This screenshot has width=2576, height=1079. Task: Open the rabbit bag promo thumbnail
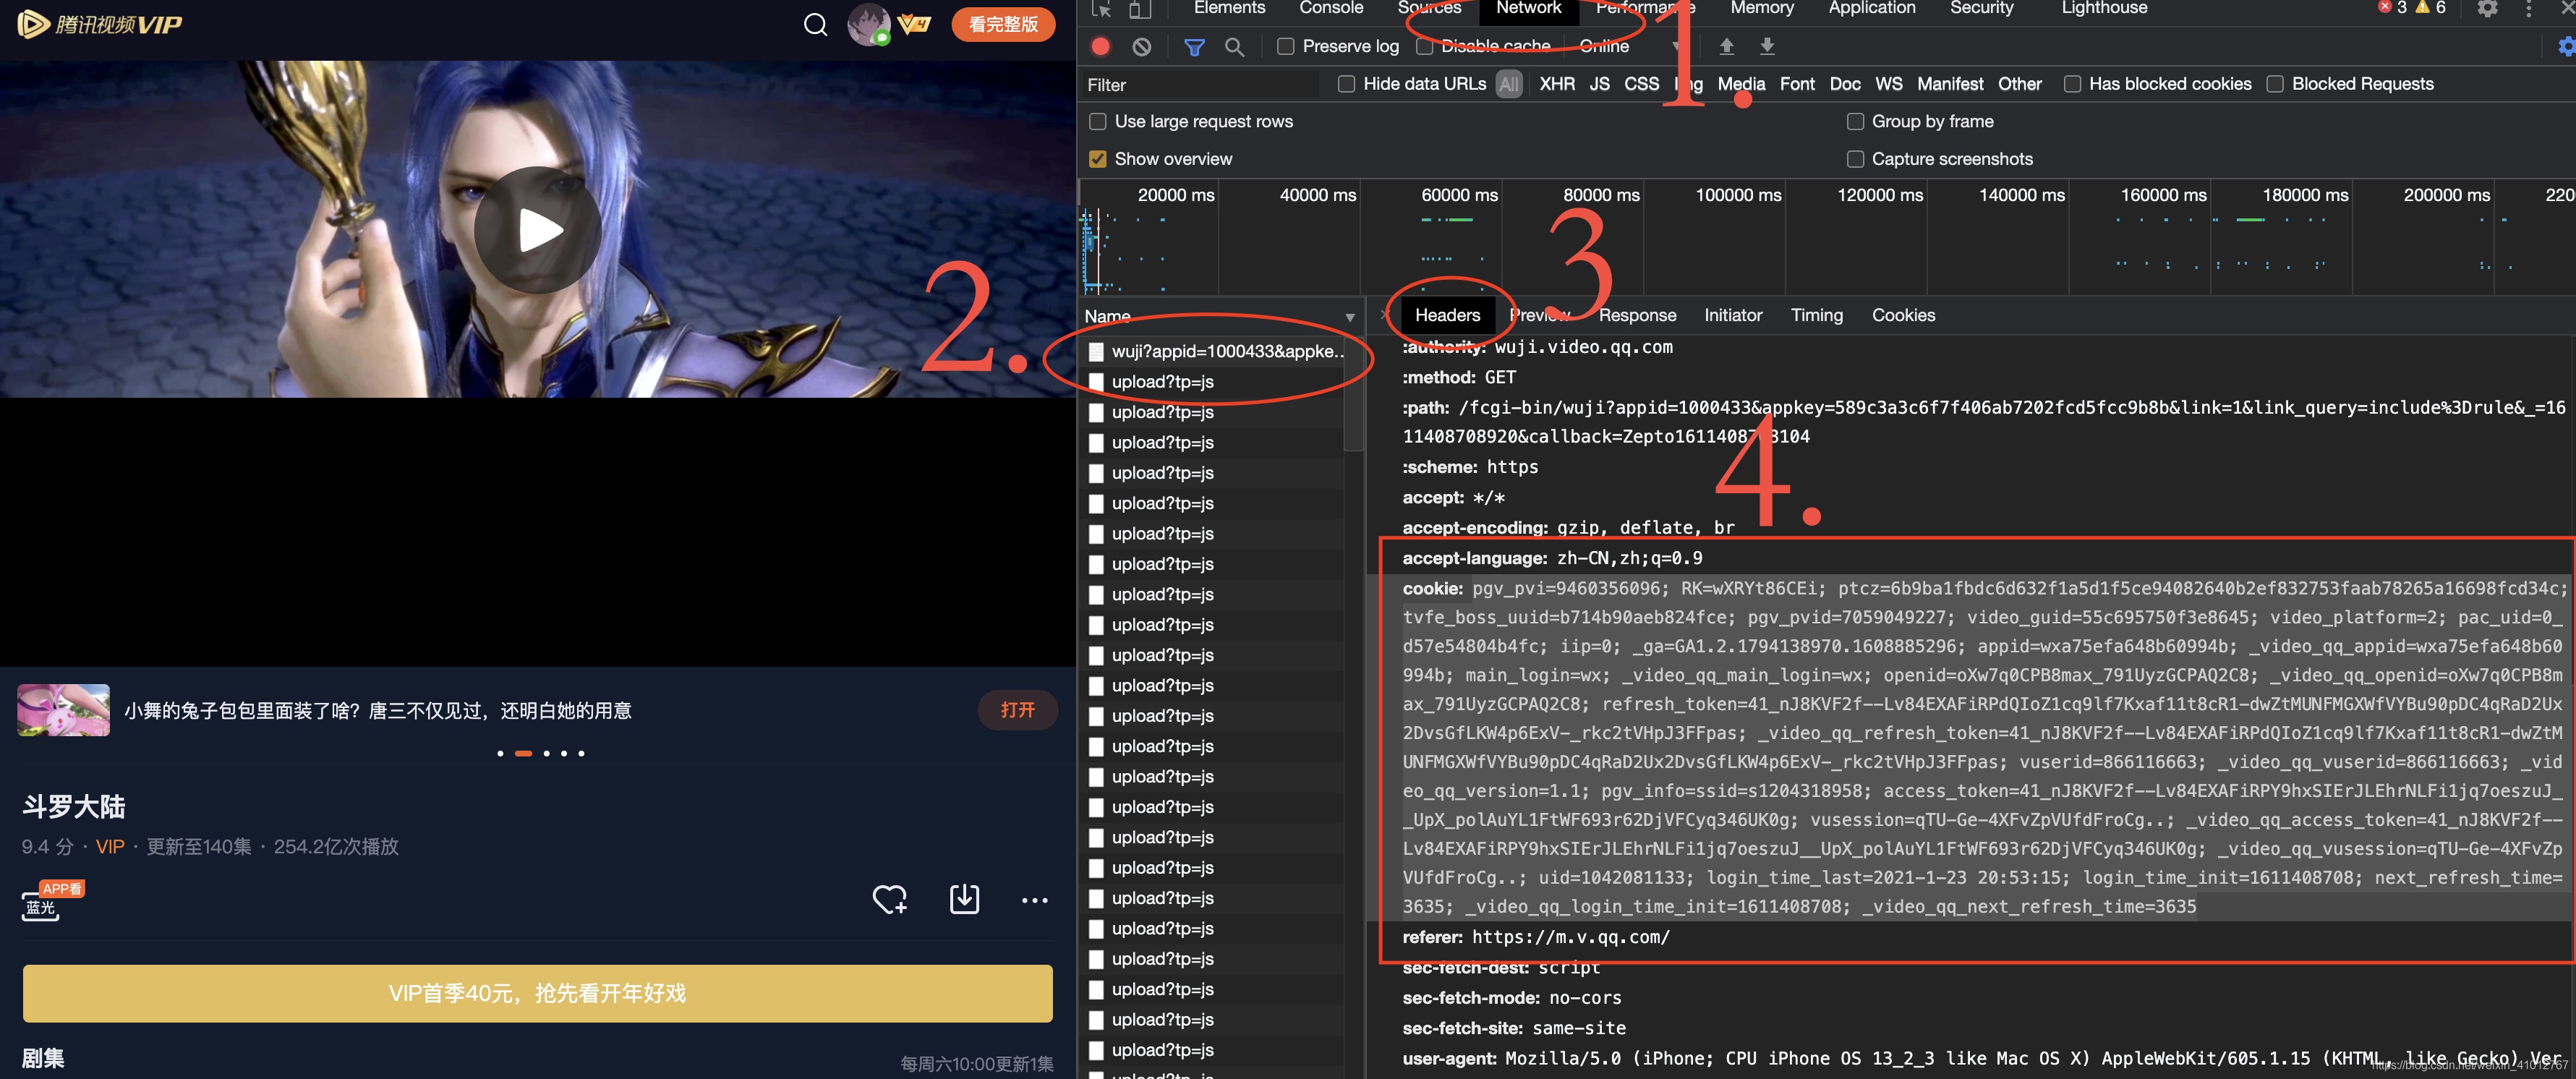tap(63, 710)
